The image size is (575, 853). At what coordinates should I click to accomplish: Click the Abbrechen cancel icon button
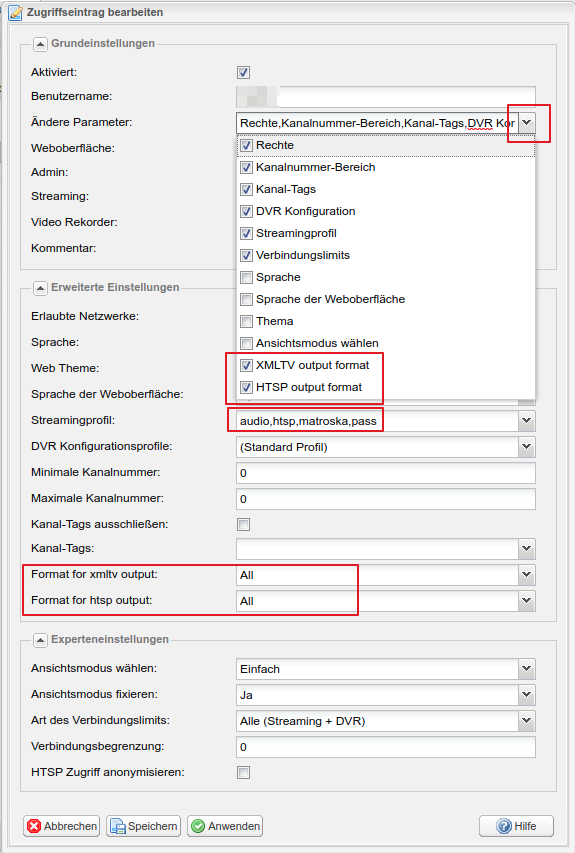click(34, 826)
